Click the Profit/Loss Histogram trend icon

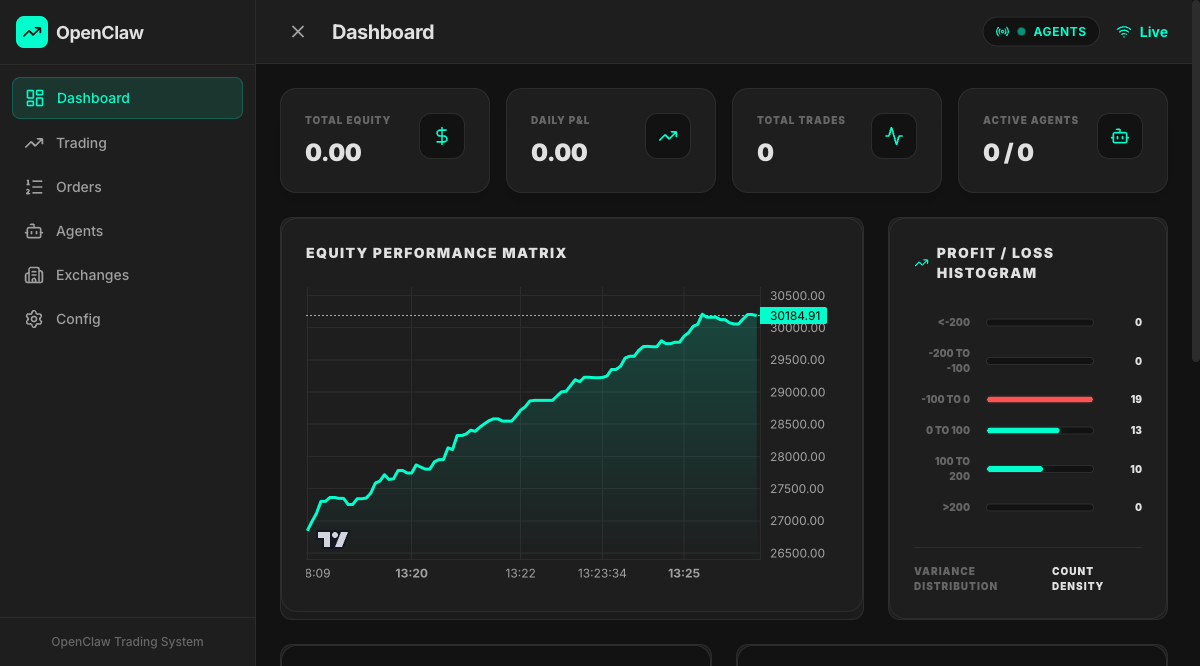pyautogui.click(x=921, y=263)
